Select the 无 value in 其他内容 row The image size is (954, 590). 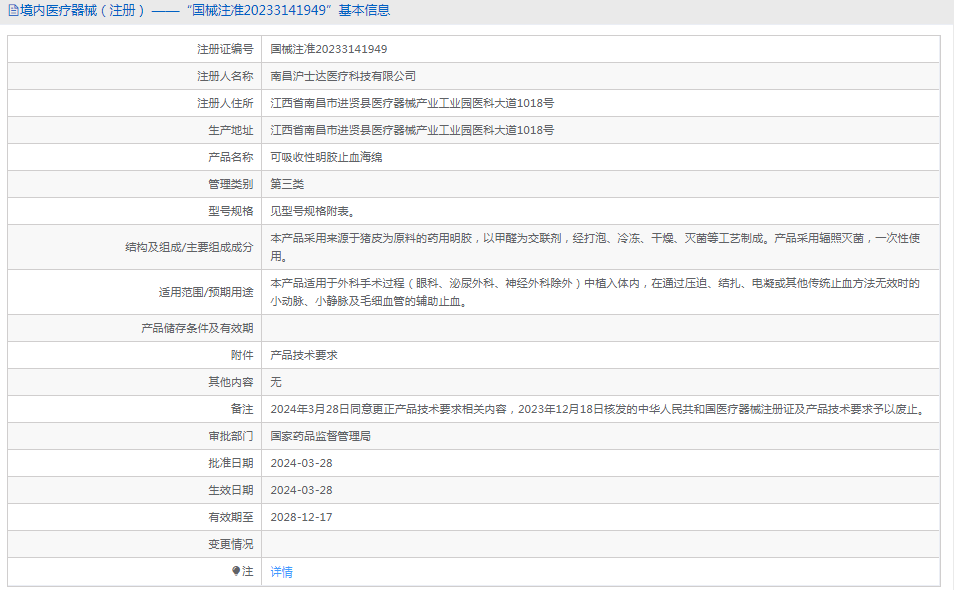coord(276,382)
